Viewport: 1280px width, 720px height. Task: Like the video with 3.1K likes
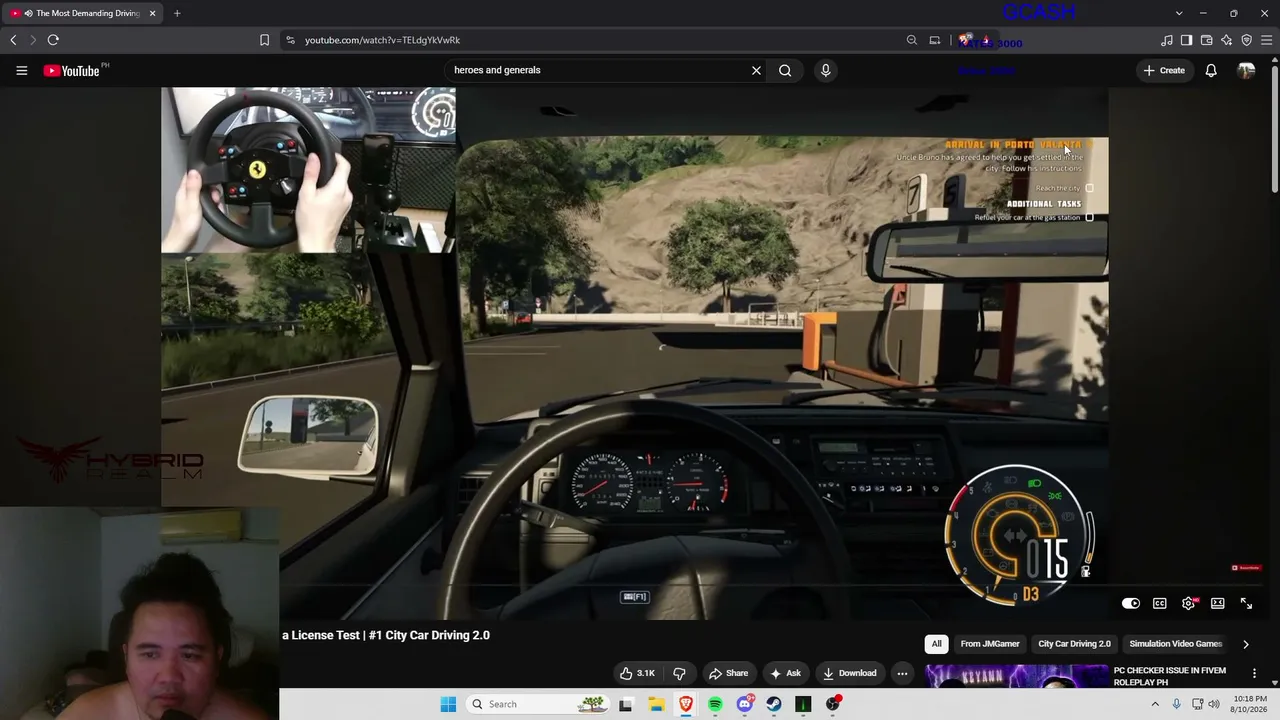637,673
